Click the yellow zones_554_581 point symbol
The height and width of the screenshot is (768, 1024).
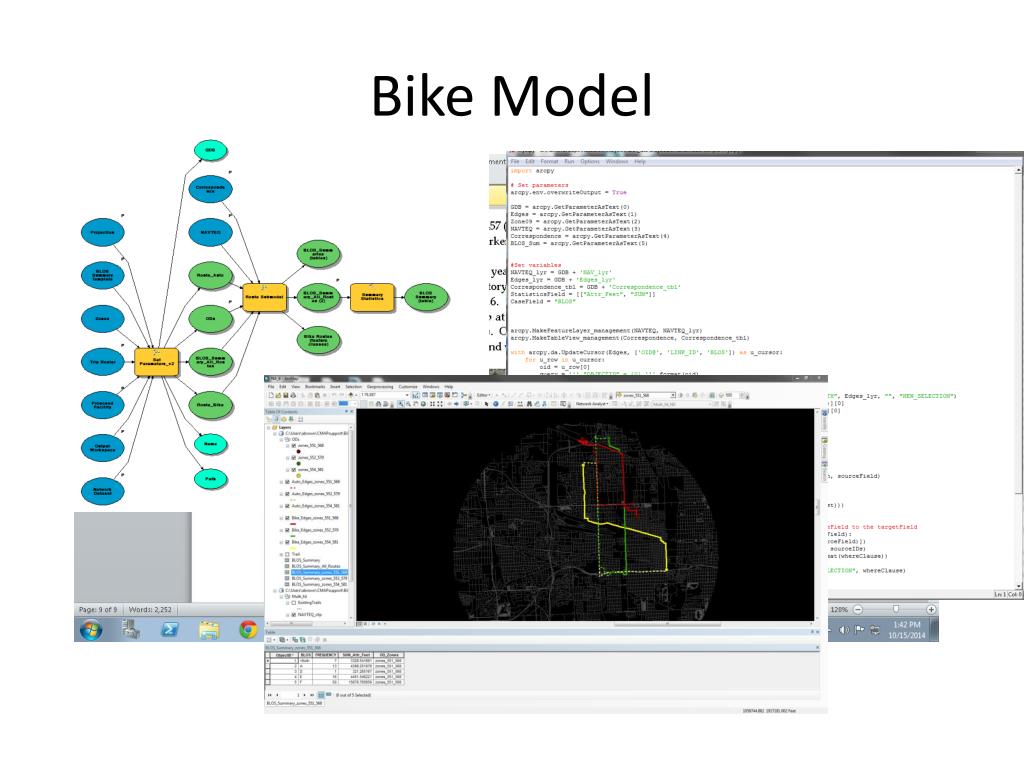[298, 475]
